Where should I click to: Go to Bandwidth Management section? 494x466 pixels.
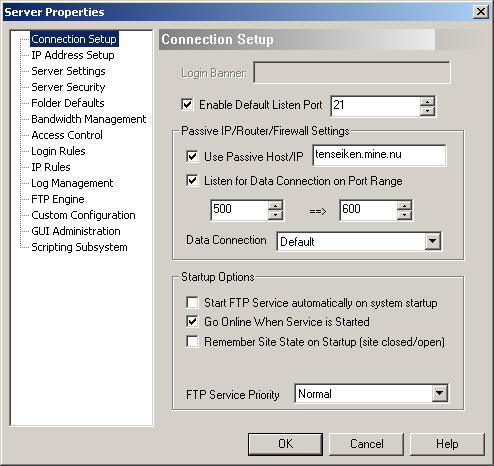pos(89,119)
